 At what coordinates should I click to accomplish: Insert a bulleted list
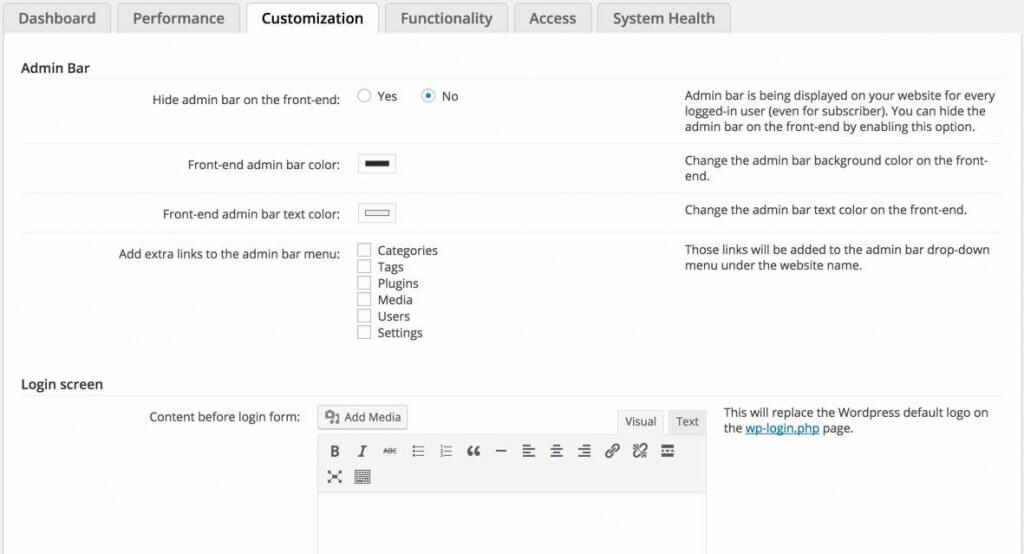point(418,451)
